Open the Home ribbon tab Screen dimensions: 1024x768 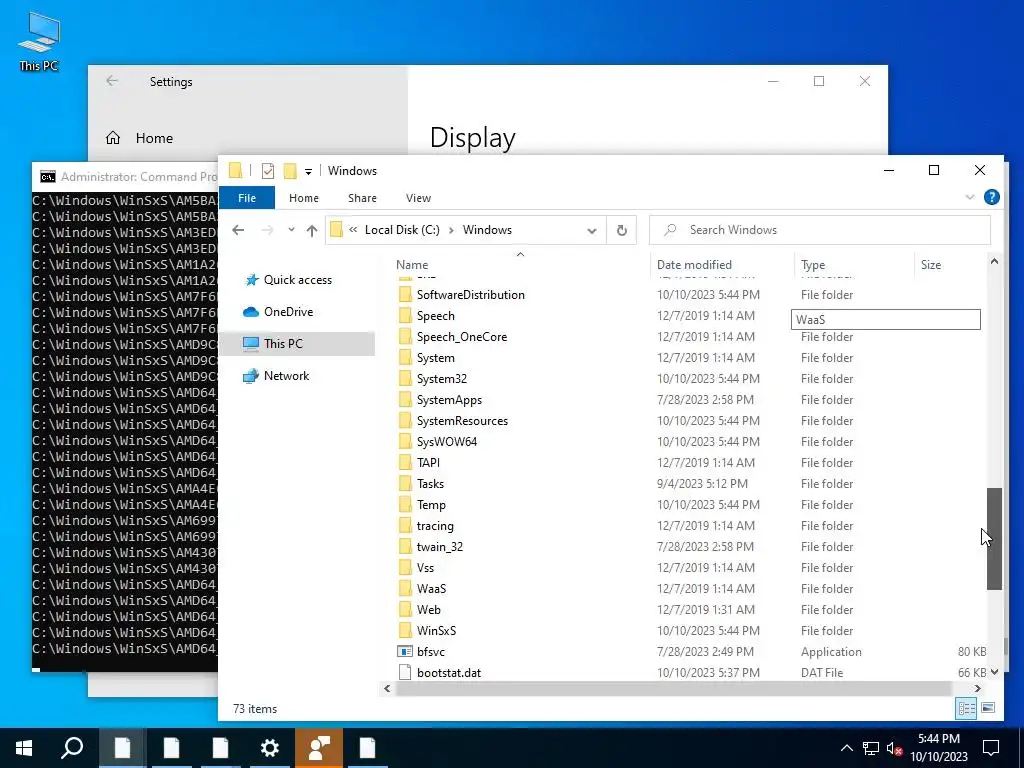[304, 198]
